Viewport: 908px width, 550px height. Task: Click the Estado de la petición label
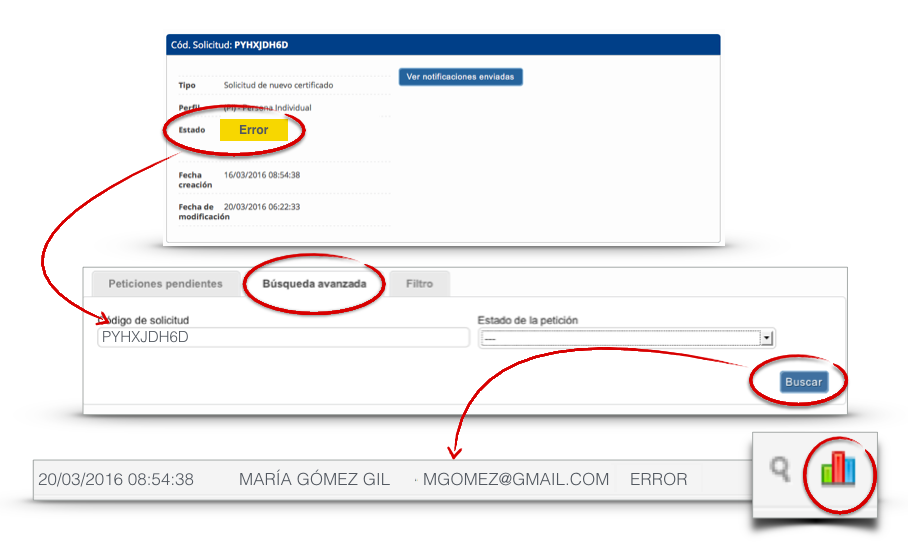(527, 320)
